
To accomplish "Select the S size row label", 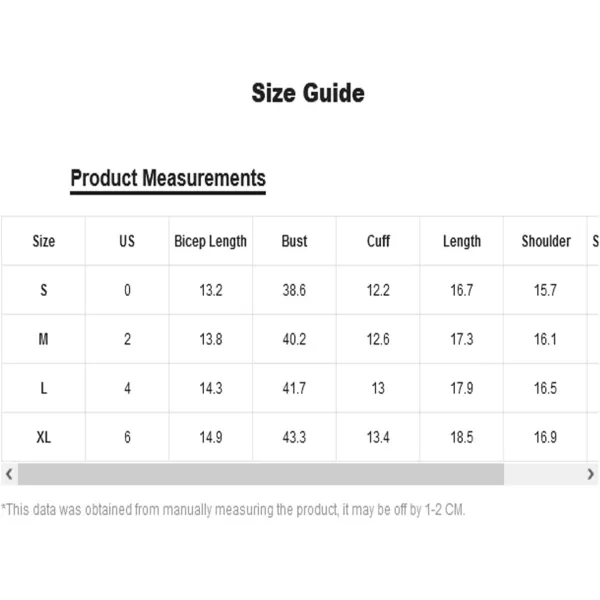I will click(44, 290).
